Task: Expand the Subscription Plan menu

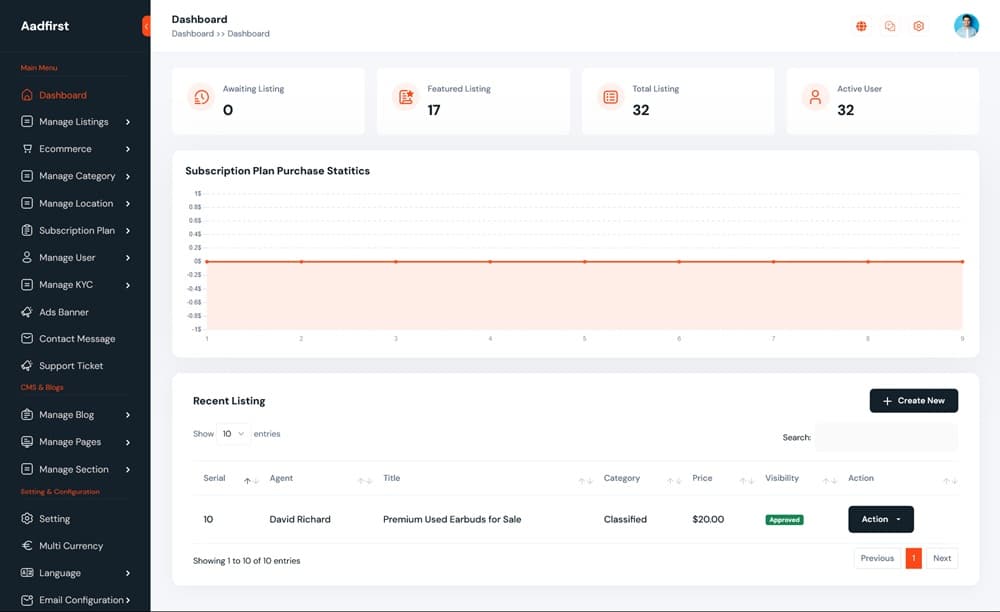Action: [76, 230]
